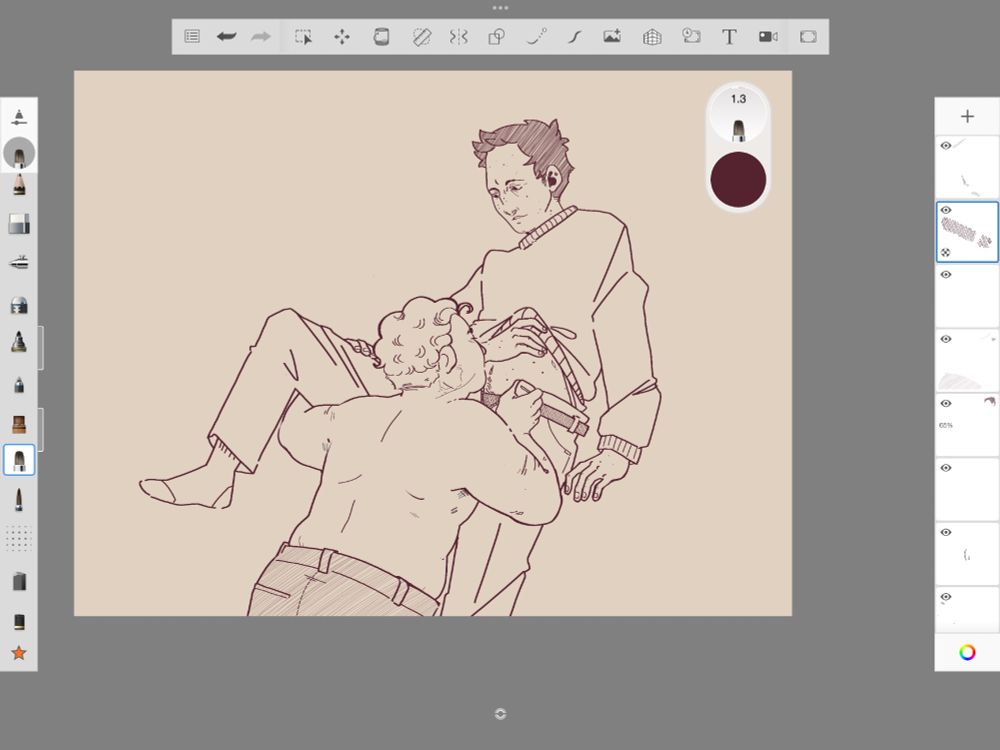This screenshot has width=1000, height=750.
Task: Open the main menu icon
Action: tap(189, 36)
